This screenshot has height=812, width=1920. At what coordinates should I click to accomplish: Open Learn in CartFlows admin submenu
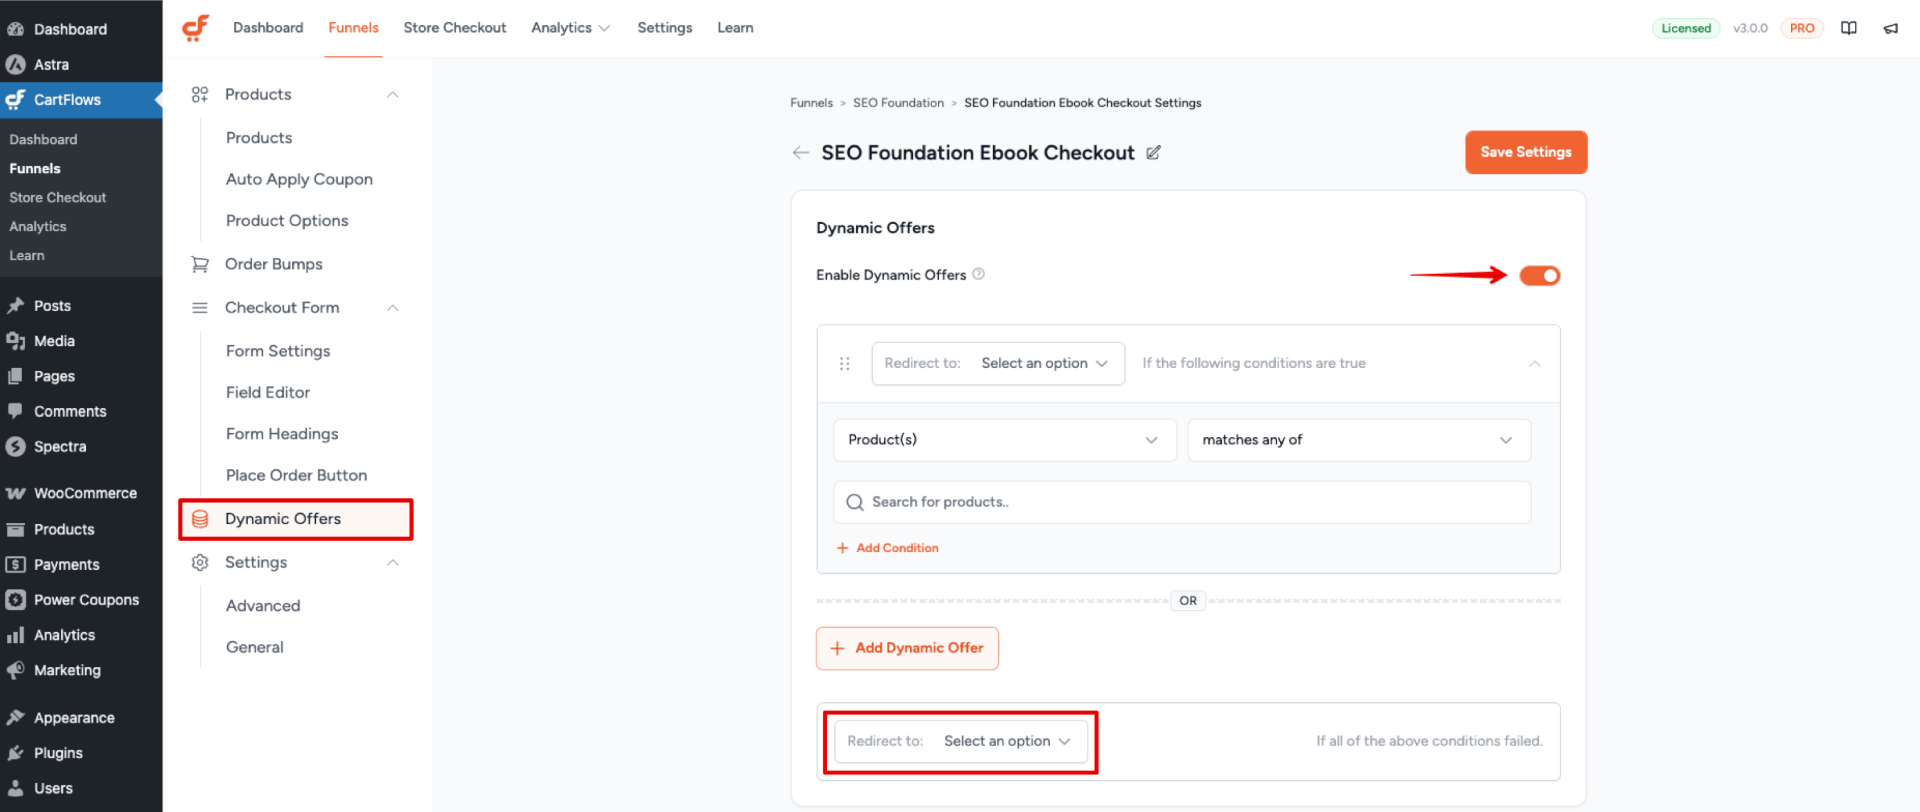pos(27,256)
